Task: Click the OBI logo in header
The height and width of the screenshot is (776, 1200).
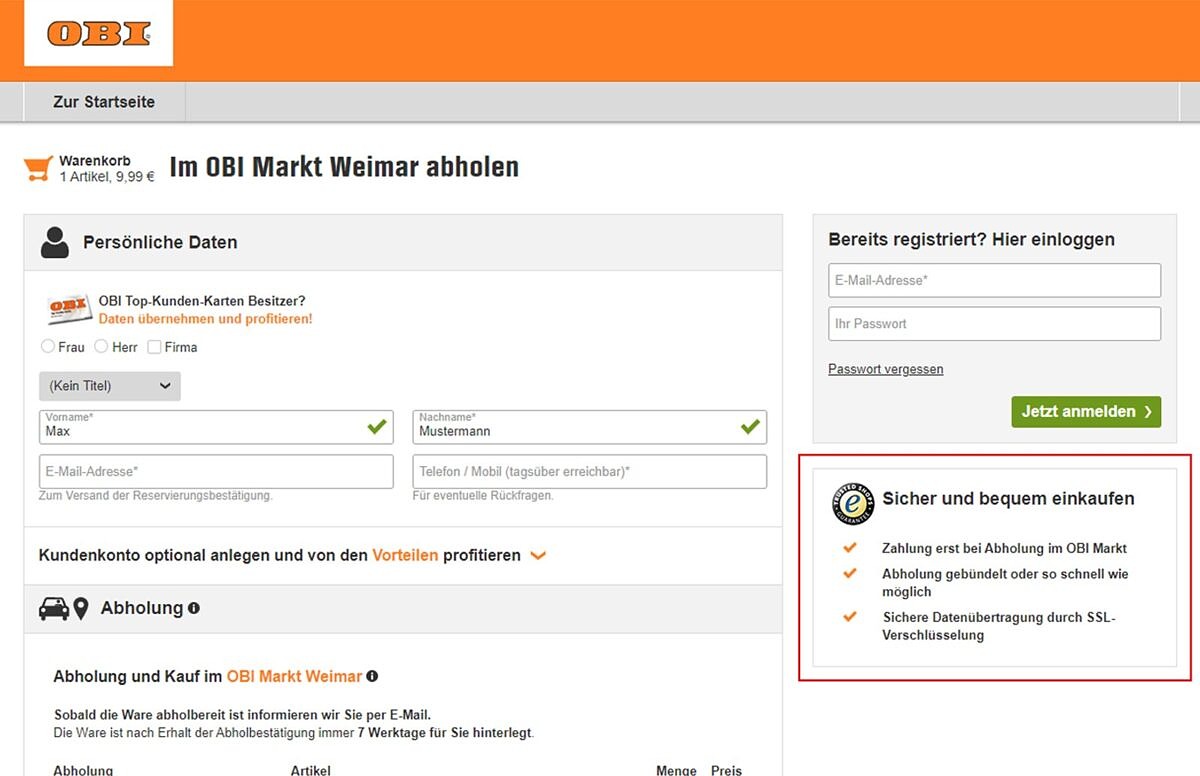Action: [98, 33]
